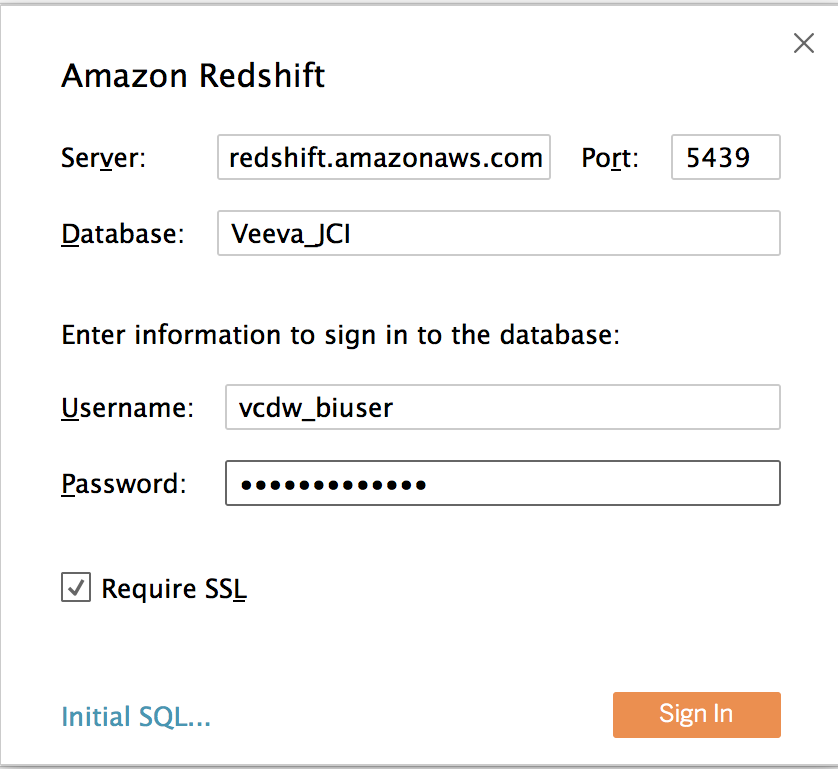The width and height of the screenshot is (838, 769).
Task: Toggle the Require SSL checkbox
Action: [76, 588]
